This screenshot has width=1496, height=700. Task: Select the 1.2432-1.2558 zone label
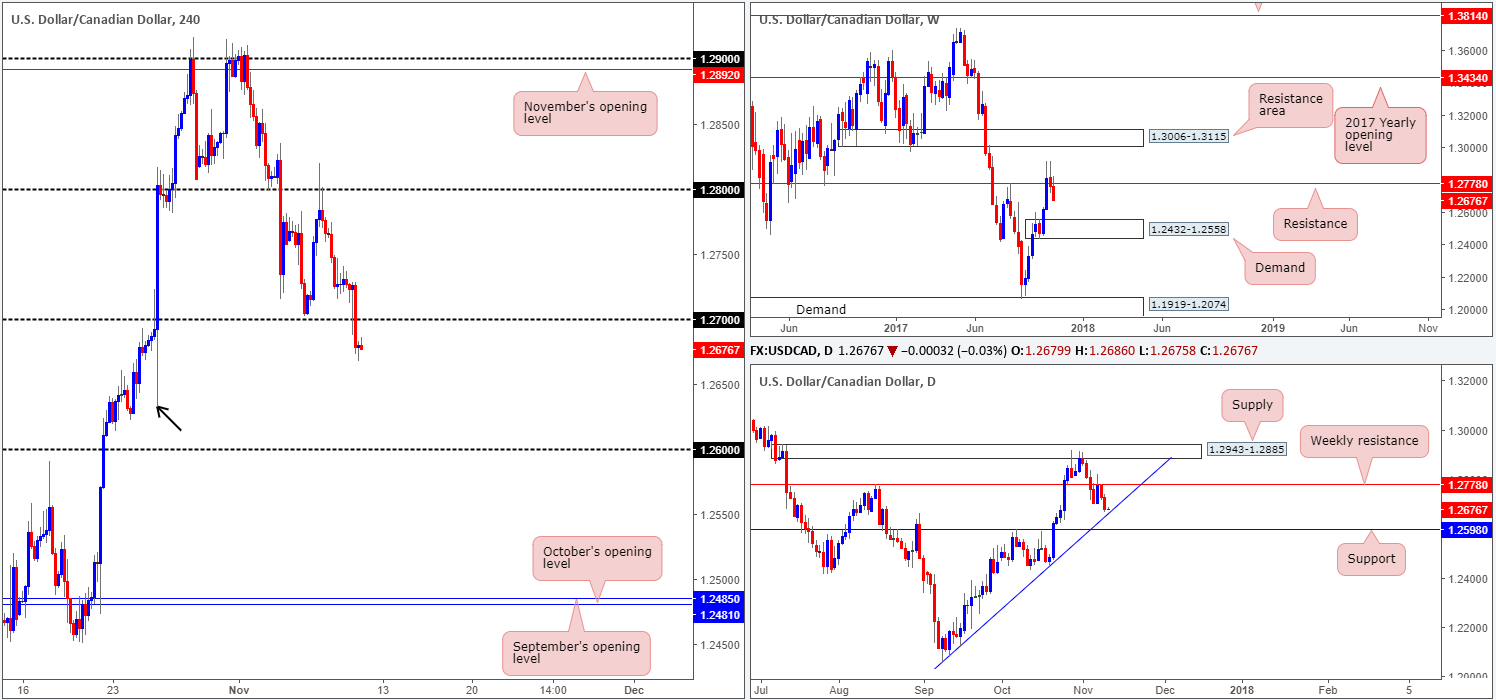point(1189,229)
